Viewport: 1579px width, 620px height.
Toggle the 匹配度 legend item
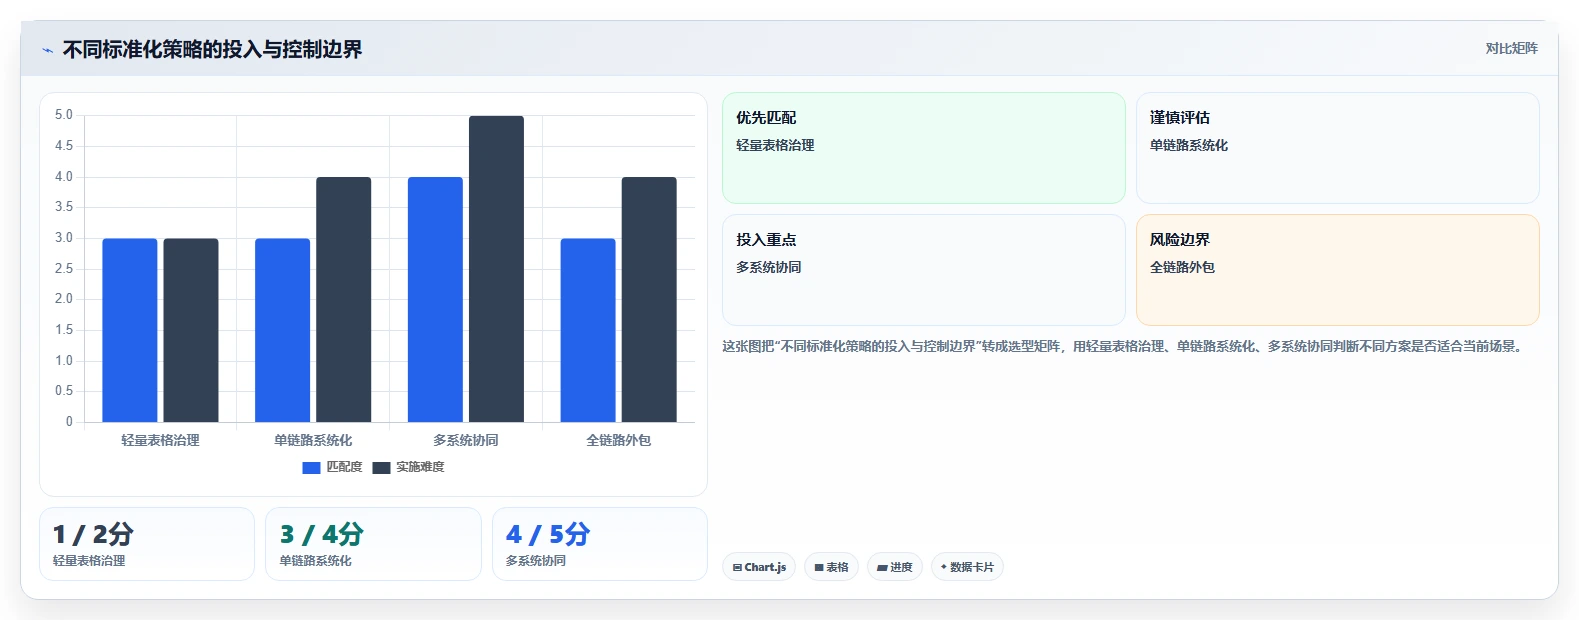(x=332, y=467)
